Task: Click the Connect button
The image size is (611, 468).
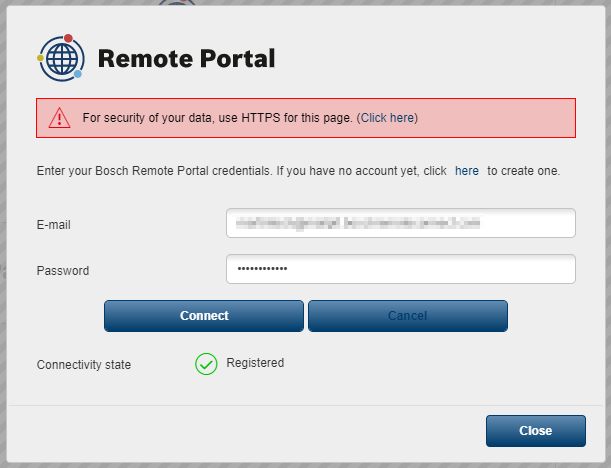Action: pos(204,316)
